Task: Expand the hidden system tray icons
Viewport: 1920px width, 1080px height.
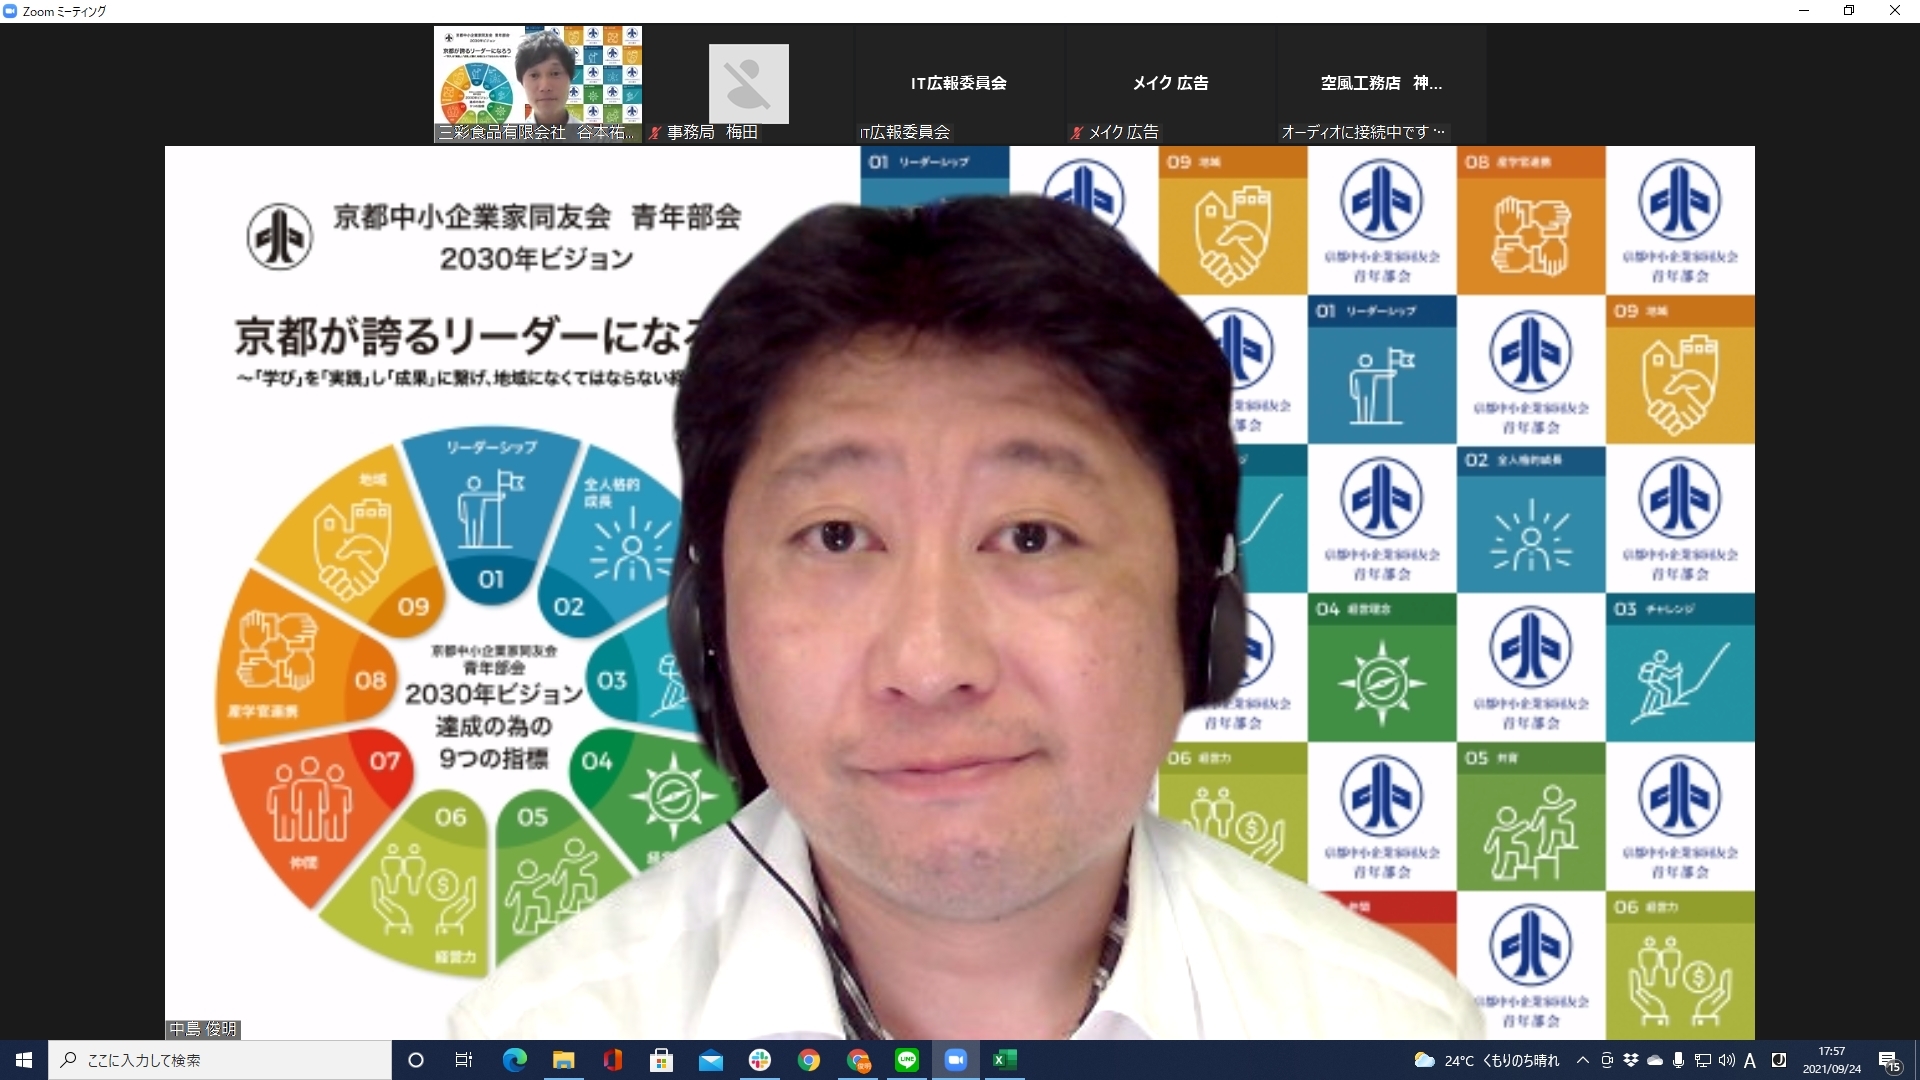Action: pos(1582,1060)
